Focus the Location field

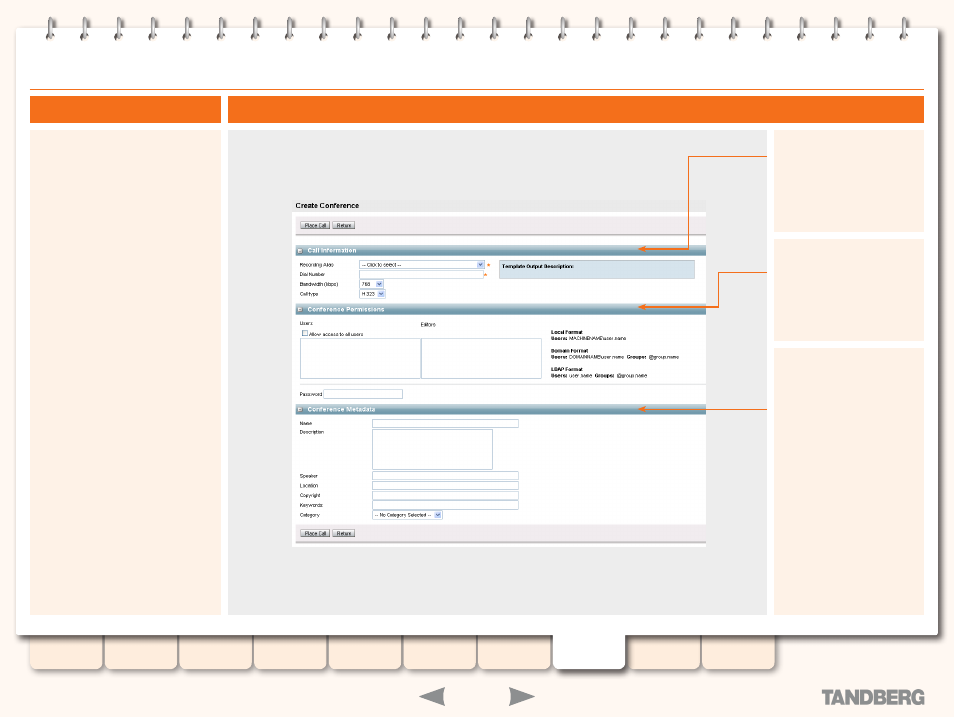(445, 486)
